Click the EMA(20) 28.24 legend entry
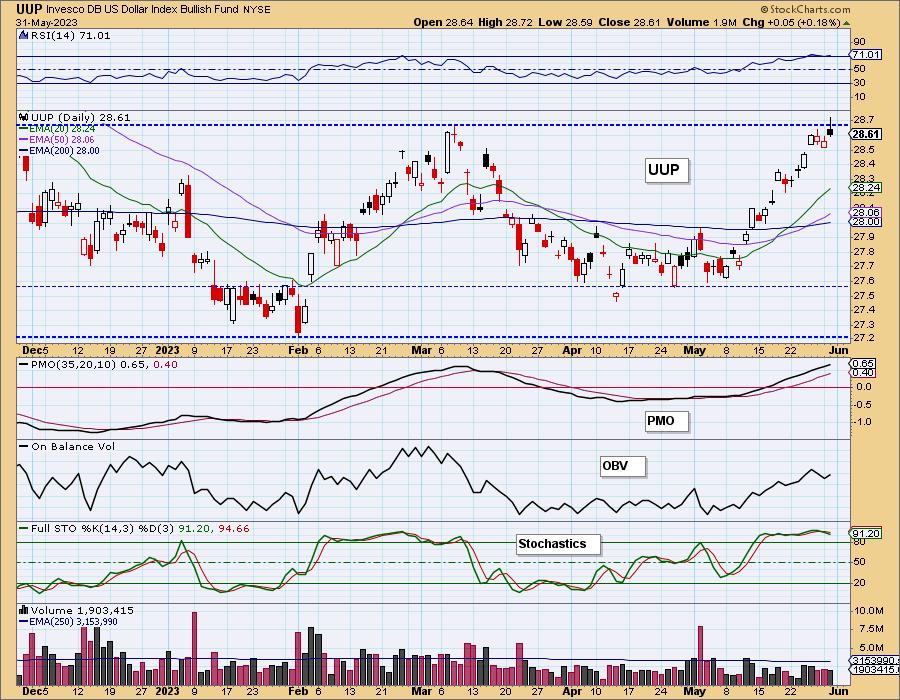The image size is (900, 700). click(57, 129)
